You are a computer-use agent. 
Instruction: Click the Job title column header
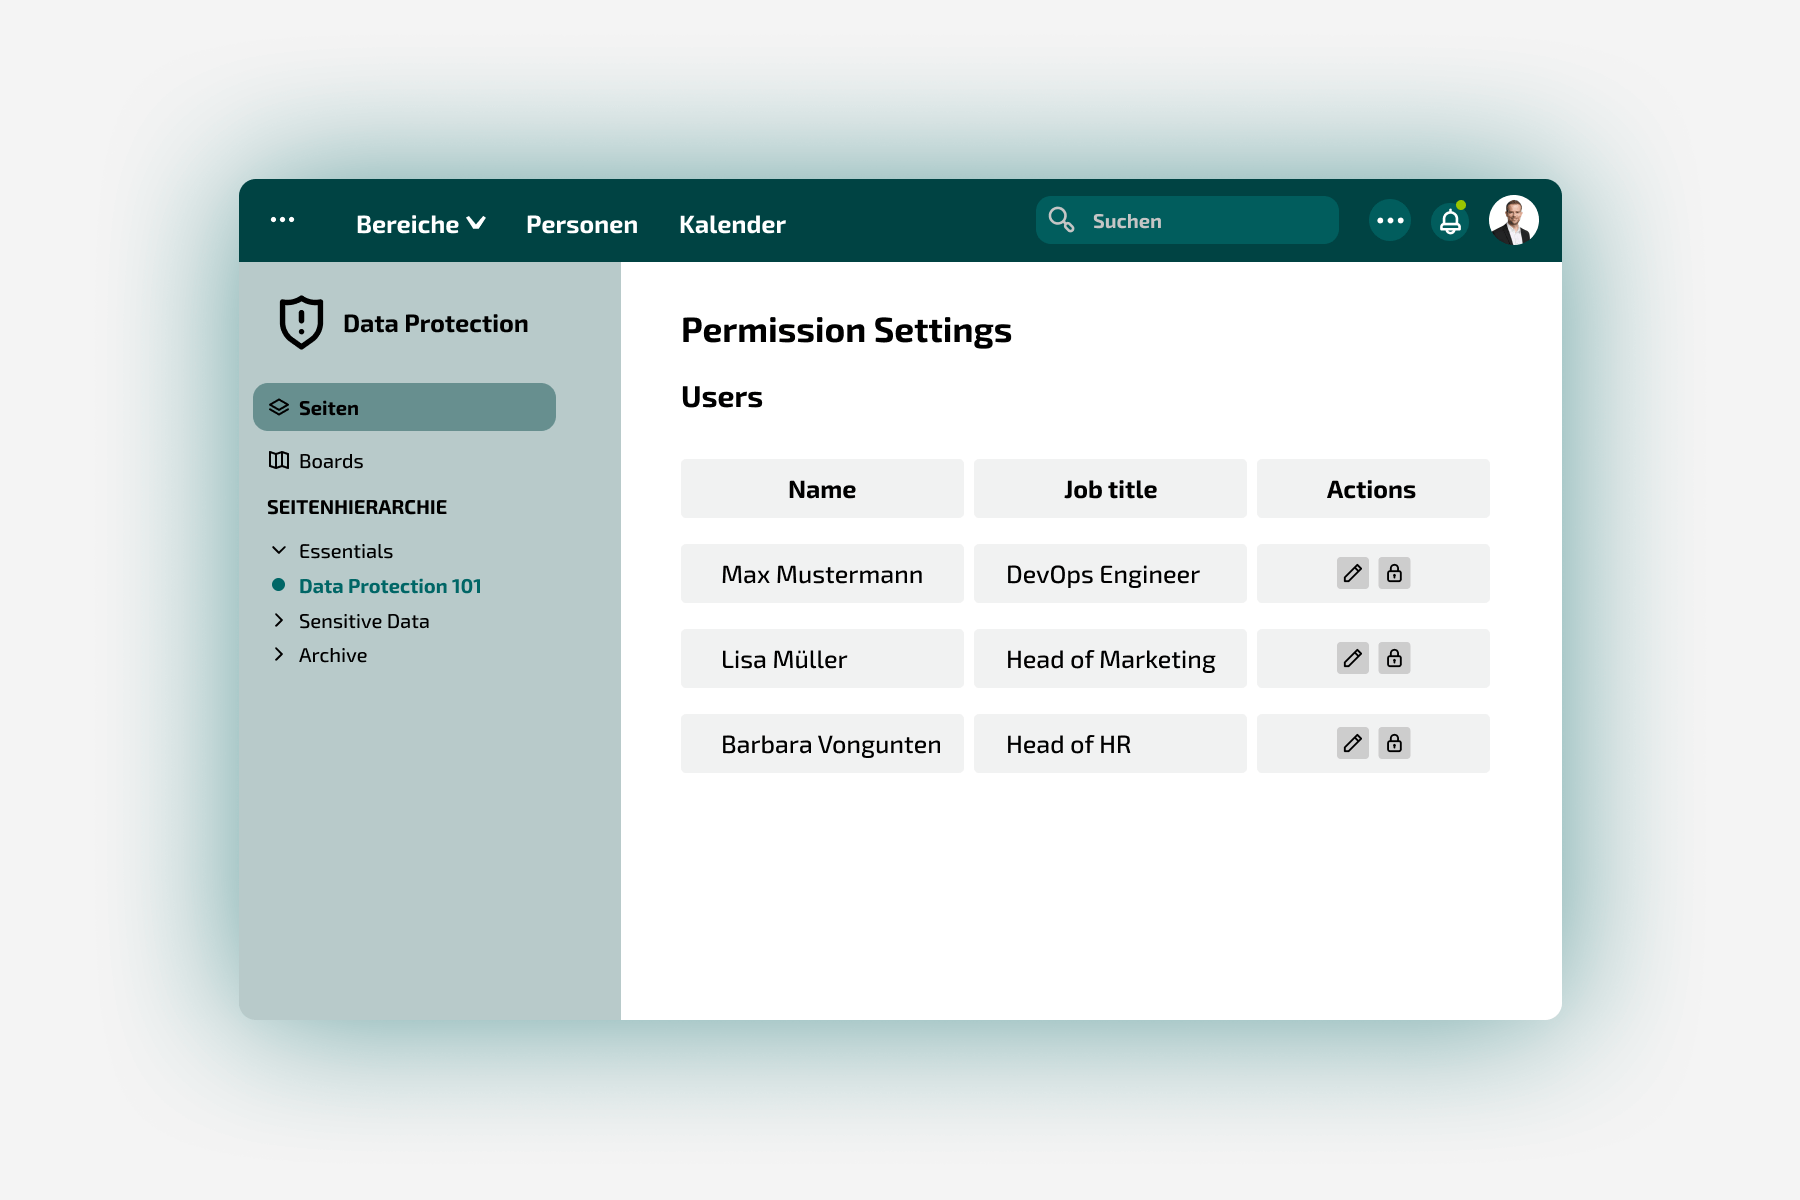tap(1110, 488)
